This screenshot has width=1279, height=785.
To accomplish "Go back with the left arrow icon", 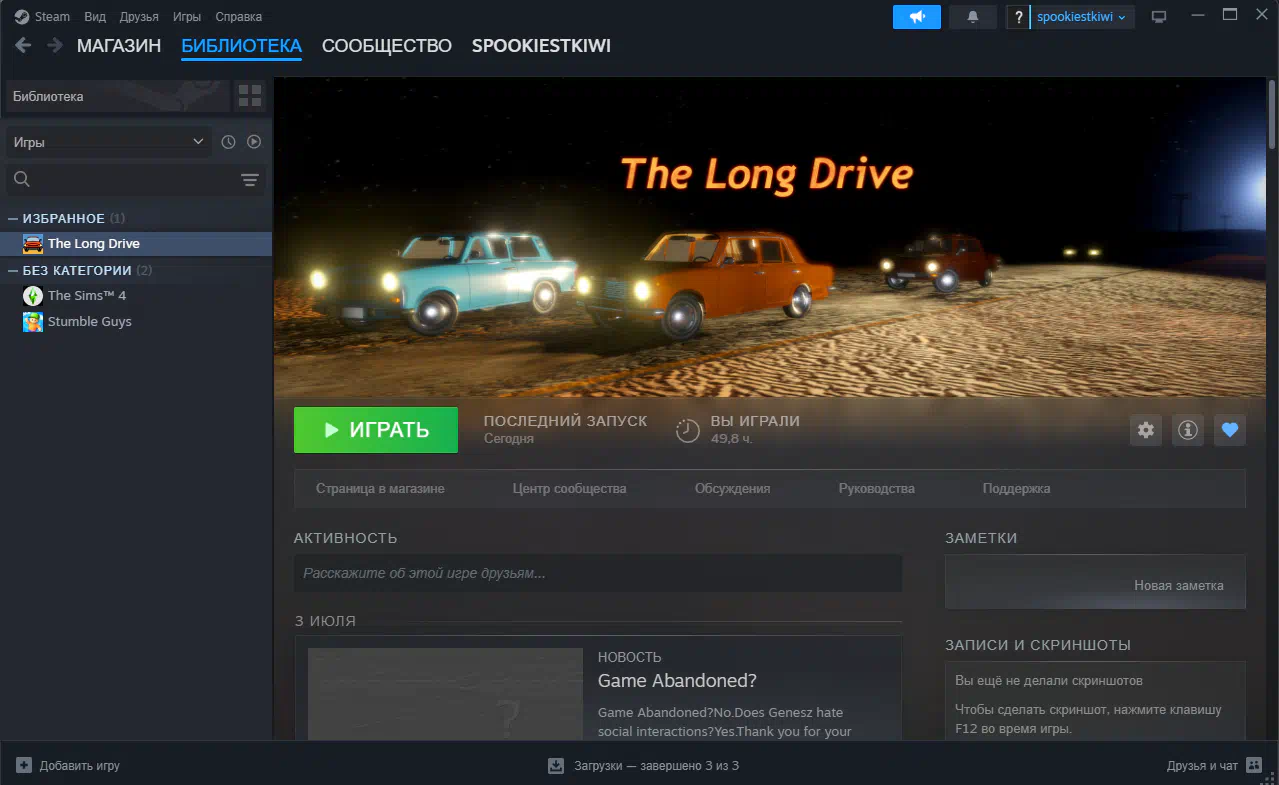I will coord(23,45).
